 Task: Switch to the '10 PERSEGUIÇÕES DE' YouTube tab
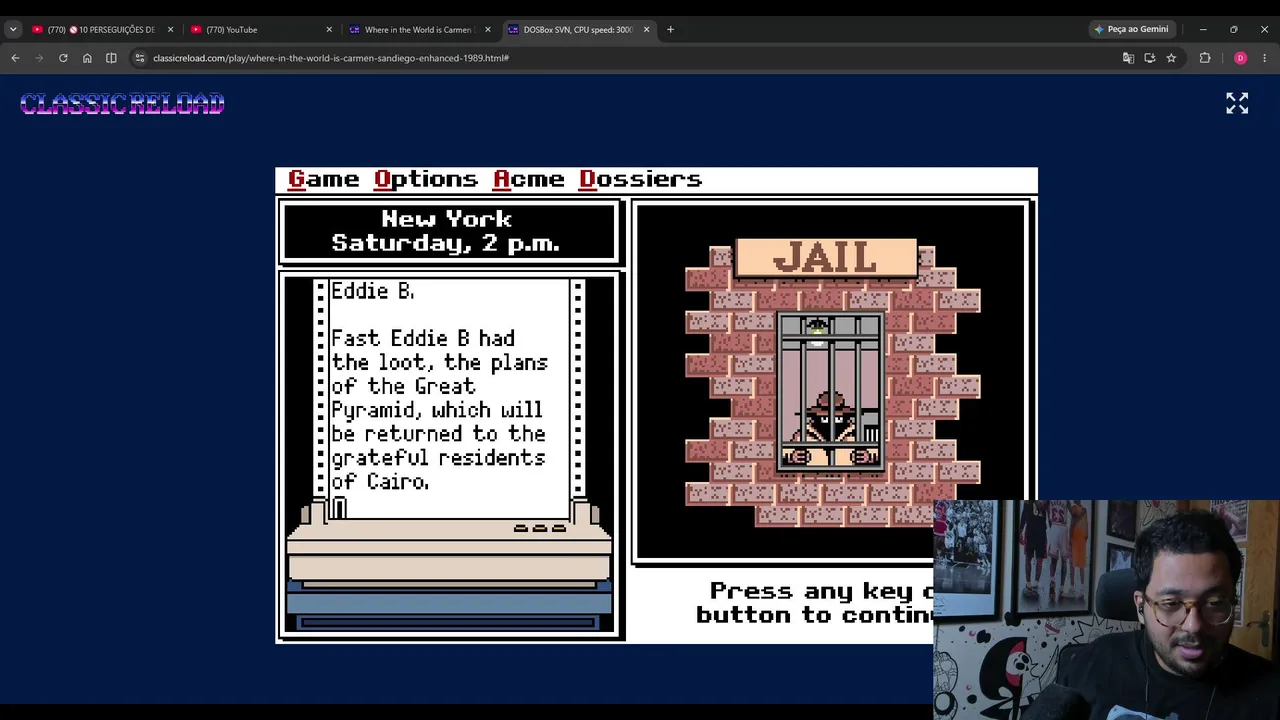coord(102,30)
